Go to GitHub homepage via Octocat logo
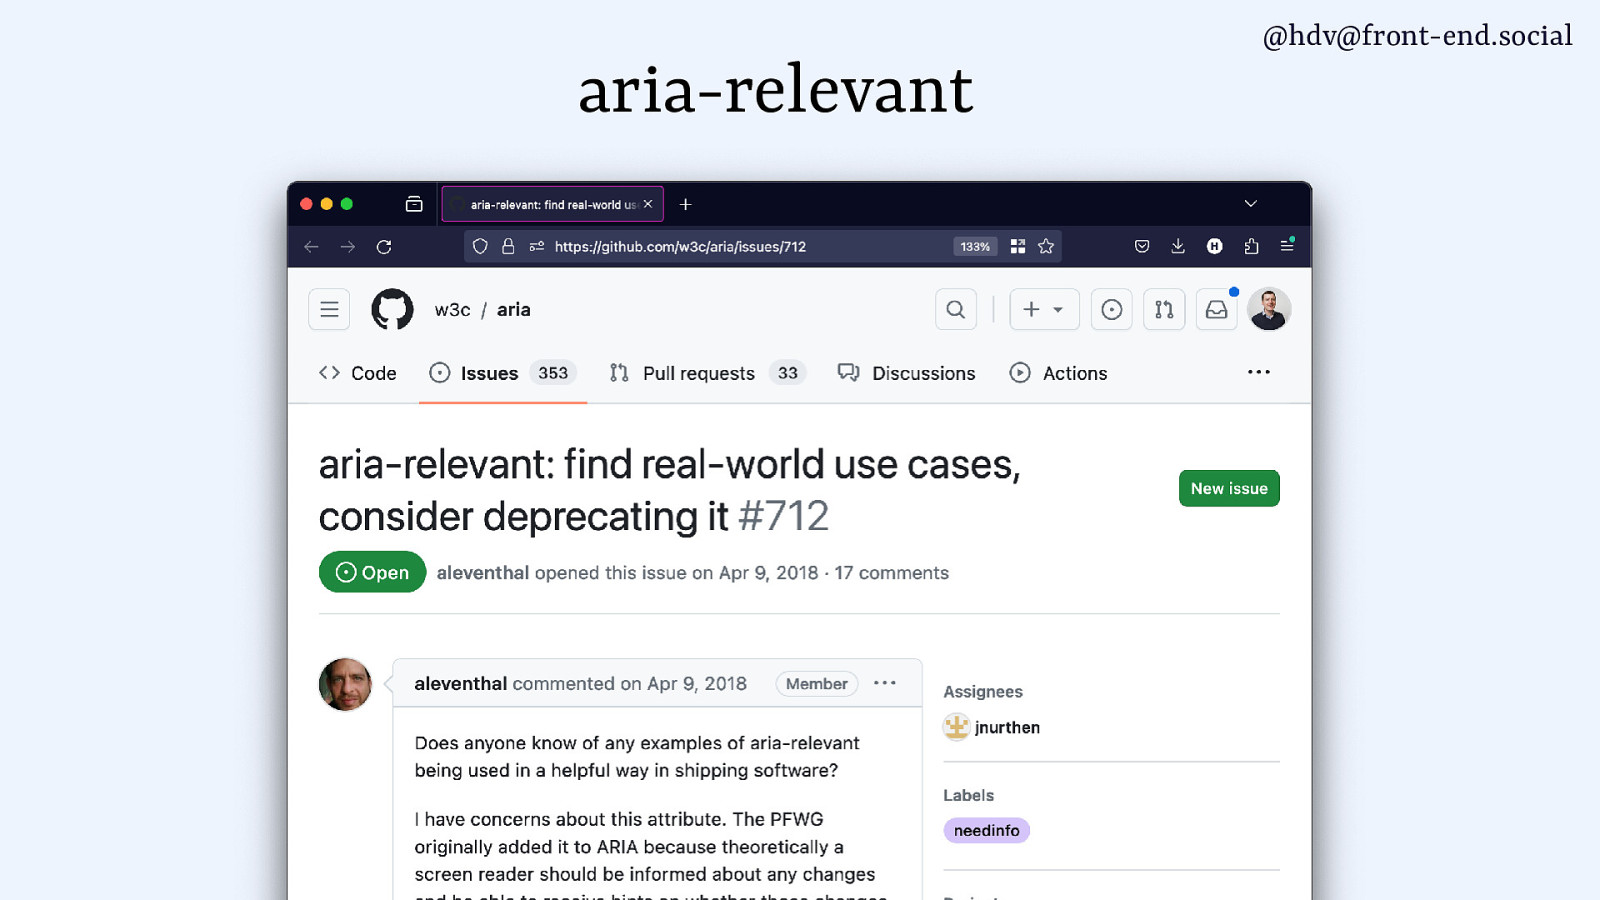Image resolution: width=1600 pixels, height=900 pixels. pyautogui.click(x=392, y=310)
